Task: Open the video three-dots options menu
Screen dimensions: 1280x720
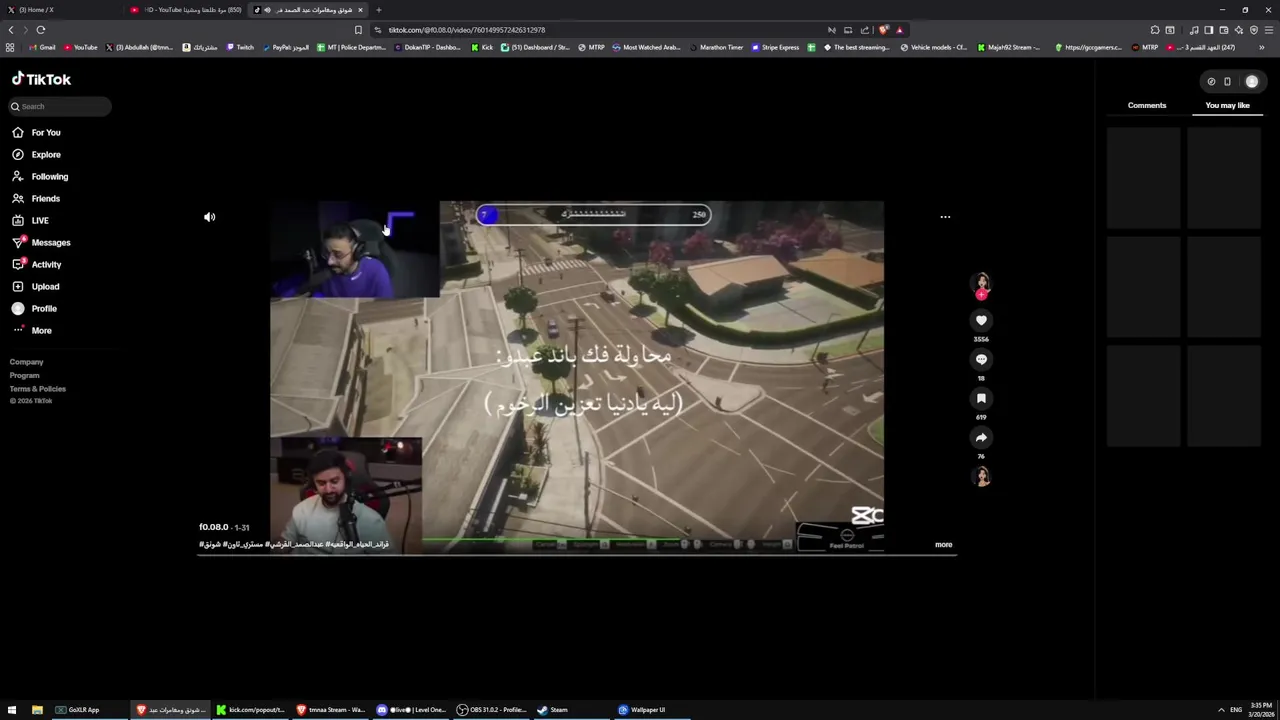Action: [945, 217]
